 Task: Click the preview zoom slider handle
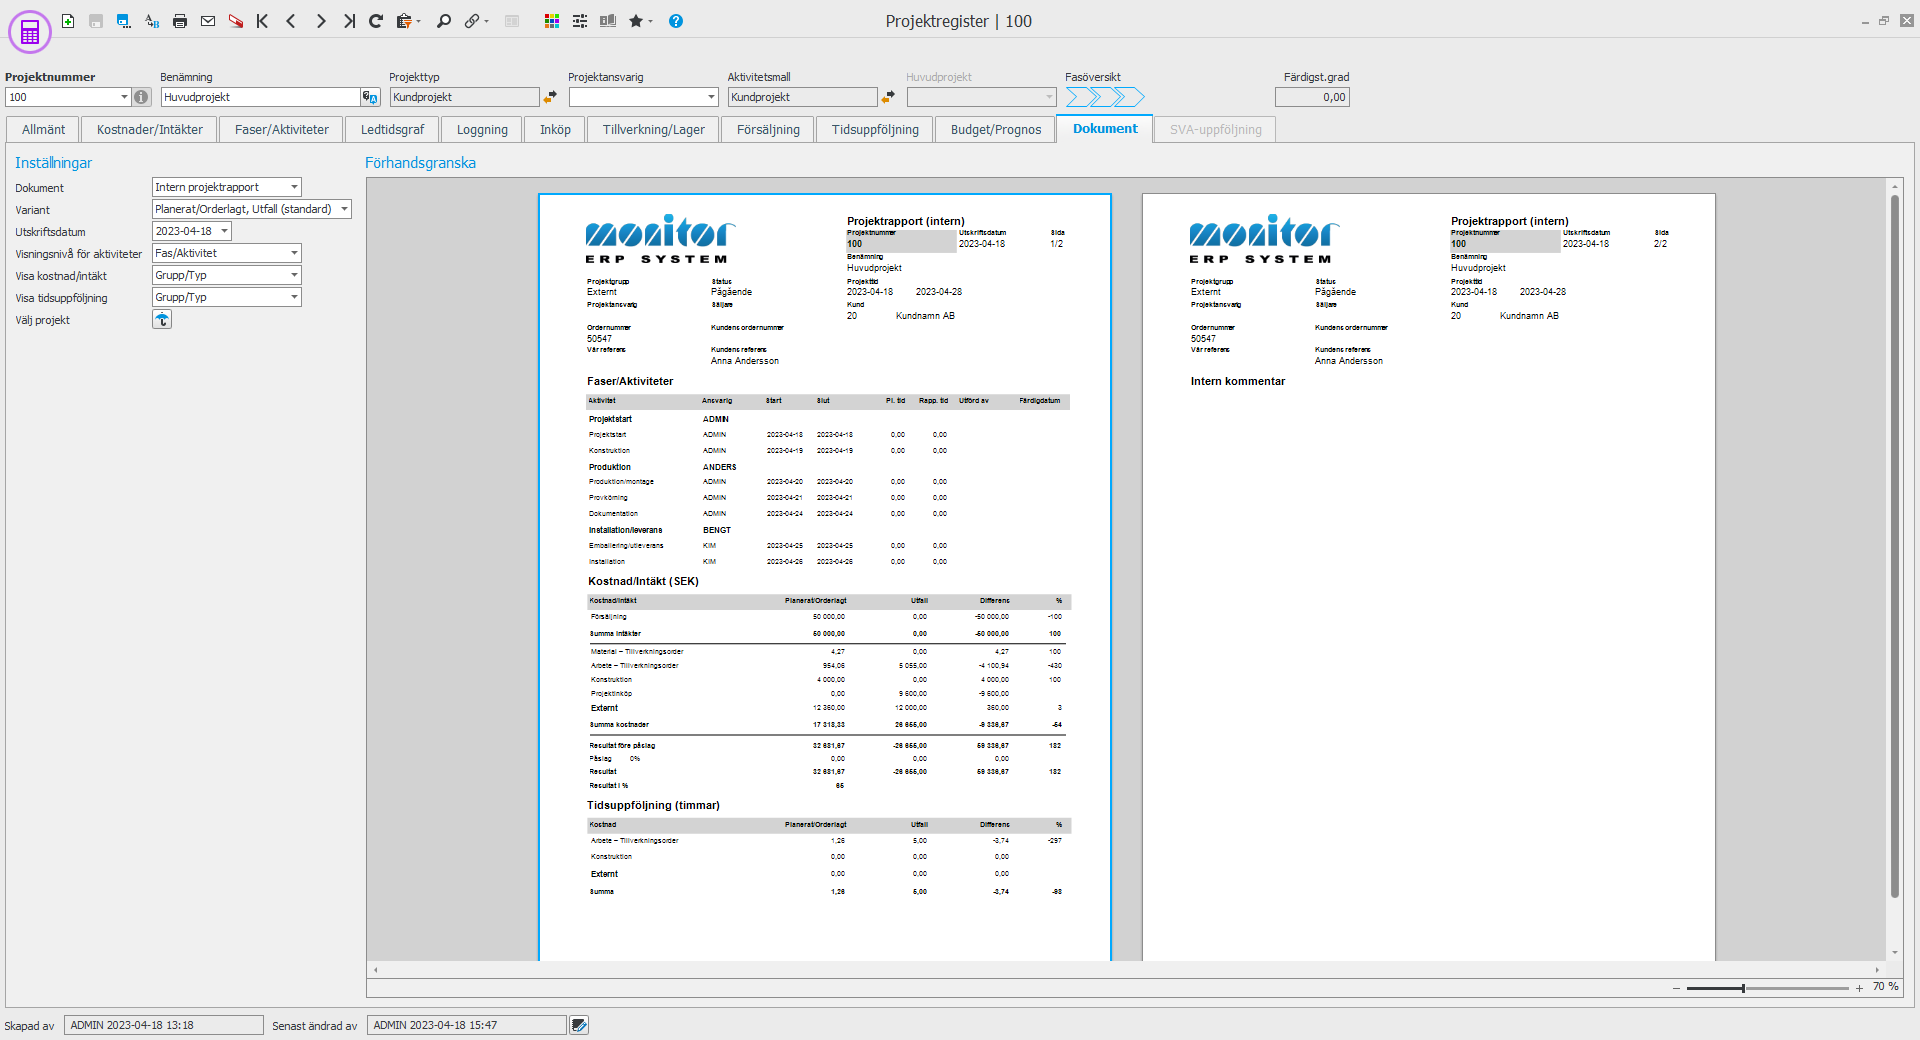tap(1743, 988)
